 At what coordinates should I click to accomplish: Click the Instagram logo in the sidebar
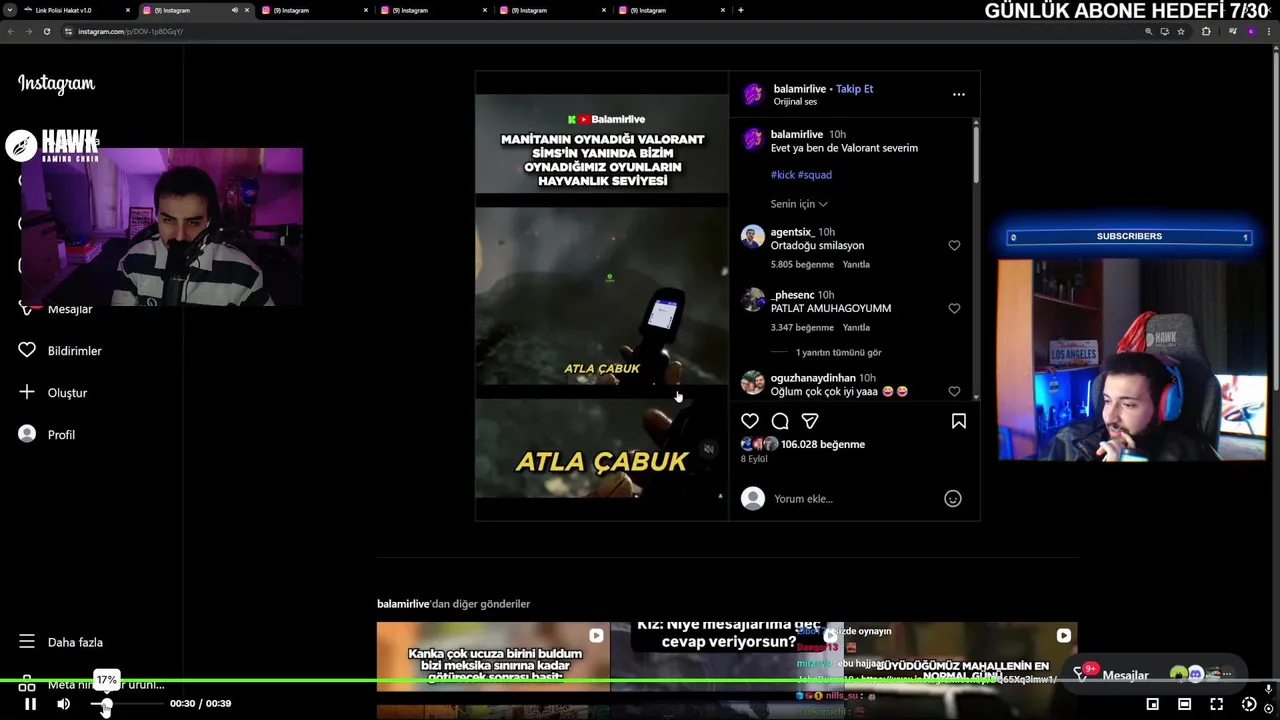point(56,84)
